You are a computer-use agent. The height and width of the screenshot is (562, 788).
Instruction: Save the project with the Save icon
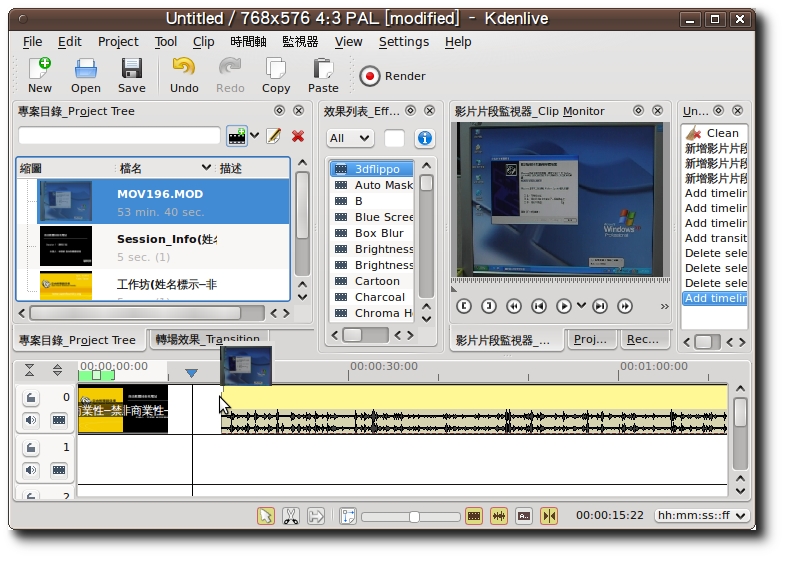132,75
